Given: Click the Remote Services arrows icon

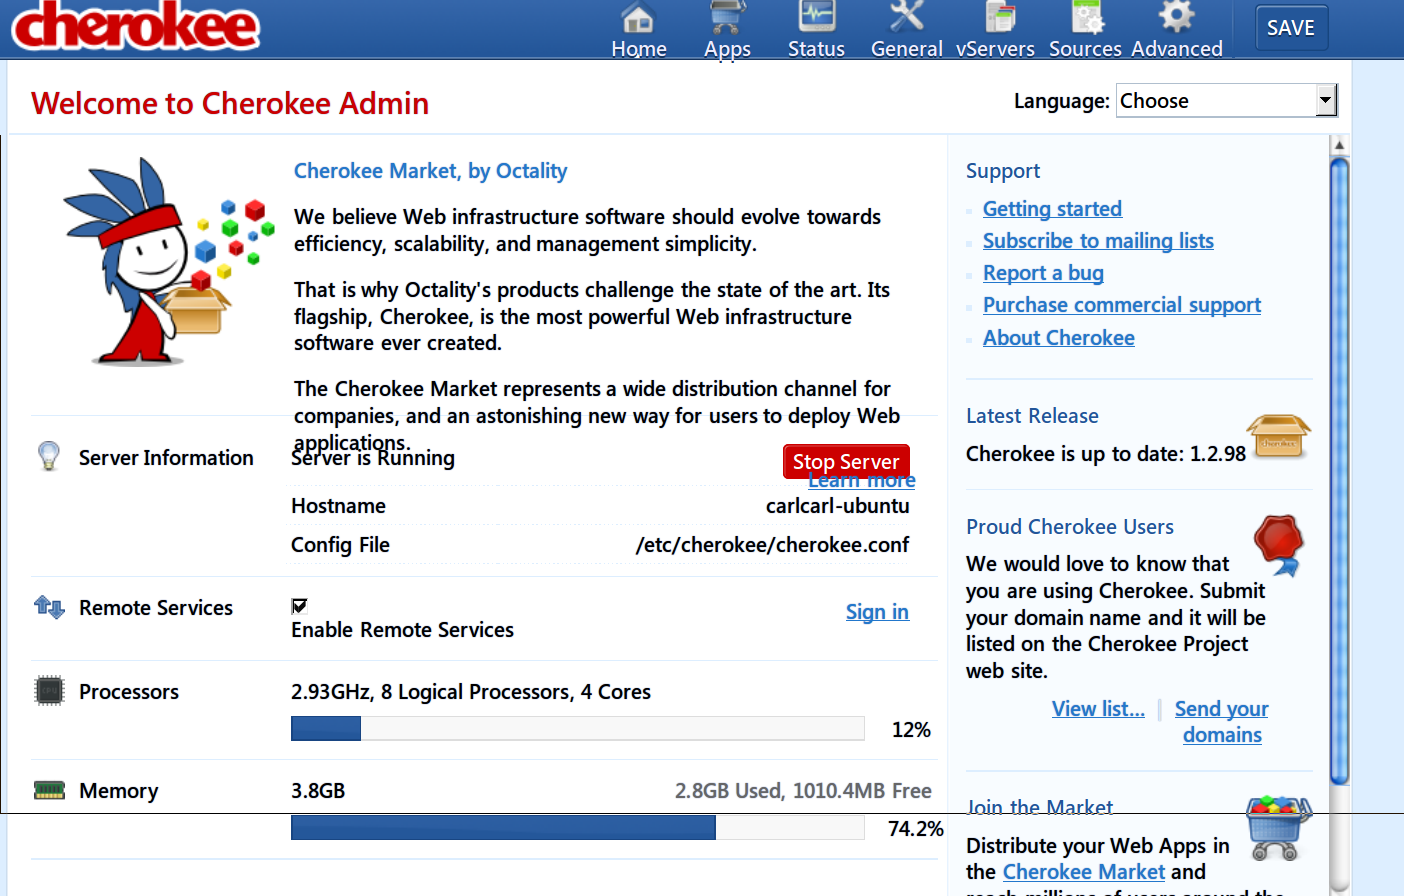Looking at the screenshot, I should 49,606.
